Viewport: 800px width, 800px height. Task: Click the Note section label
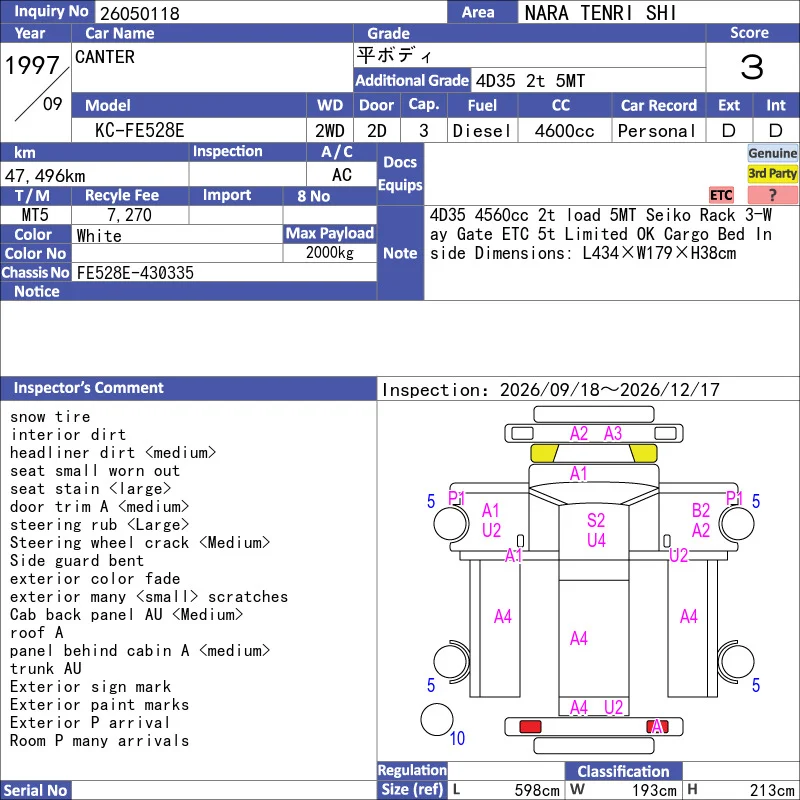(400, 253)
